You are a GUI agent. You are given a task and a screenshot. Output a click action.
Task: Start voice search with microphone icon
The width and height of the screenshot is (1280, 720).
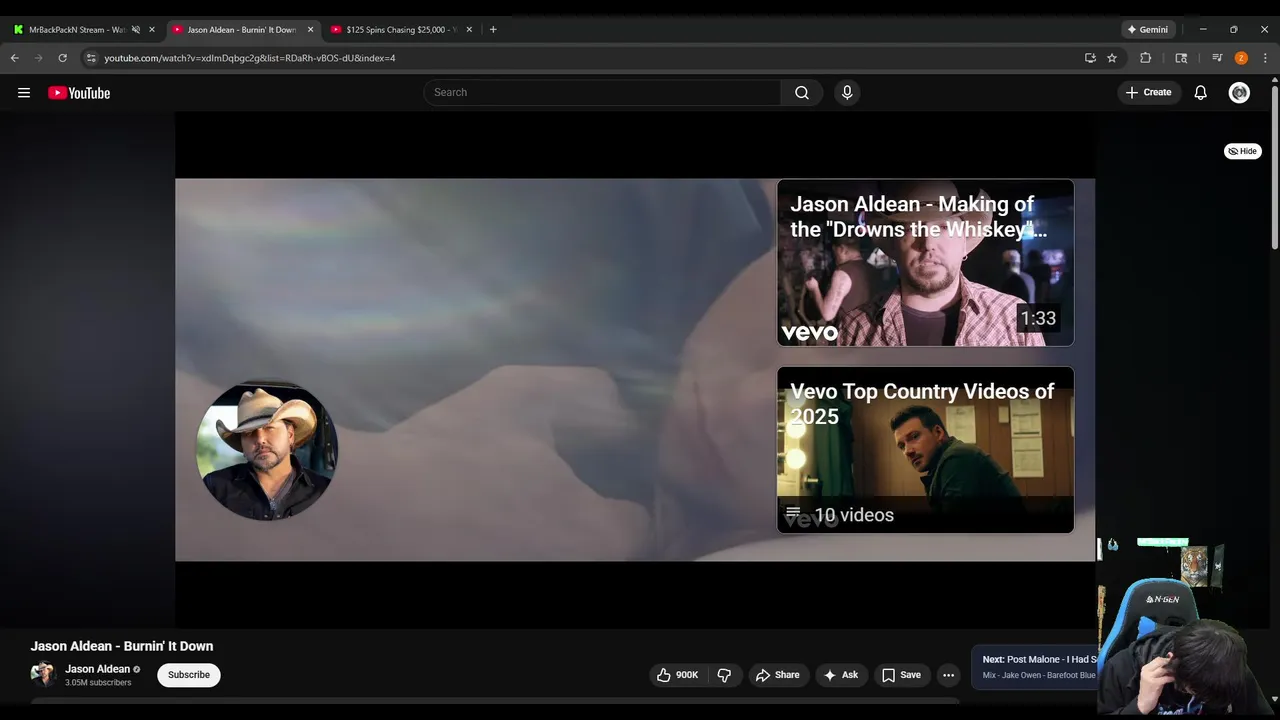(847, 93)
